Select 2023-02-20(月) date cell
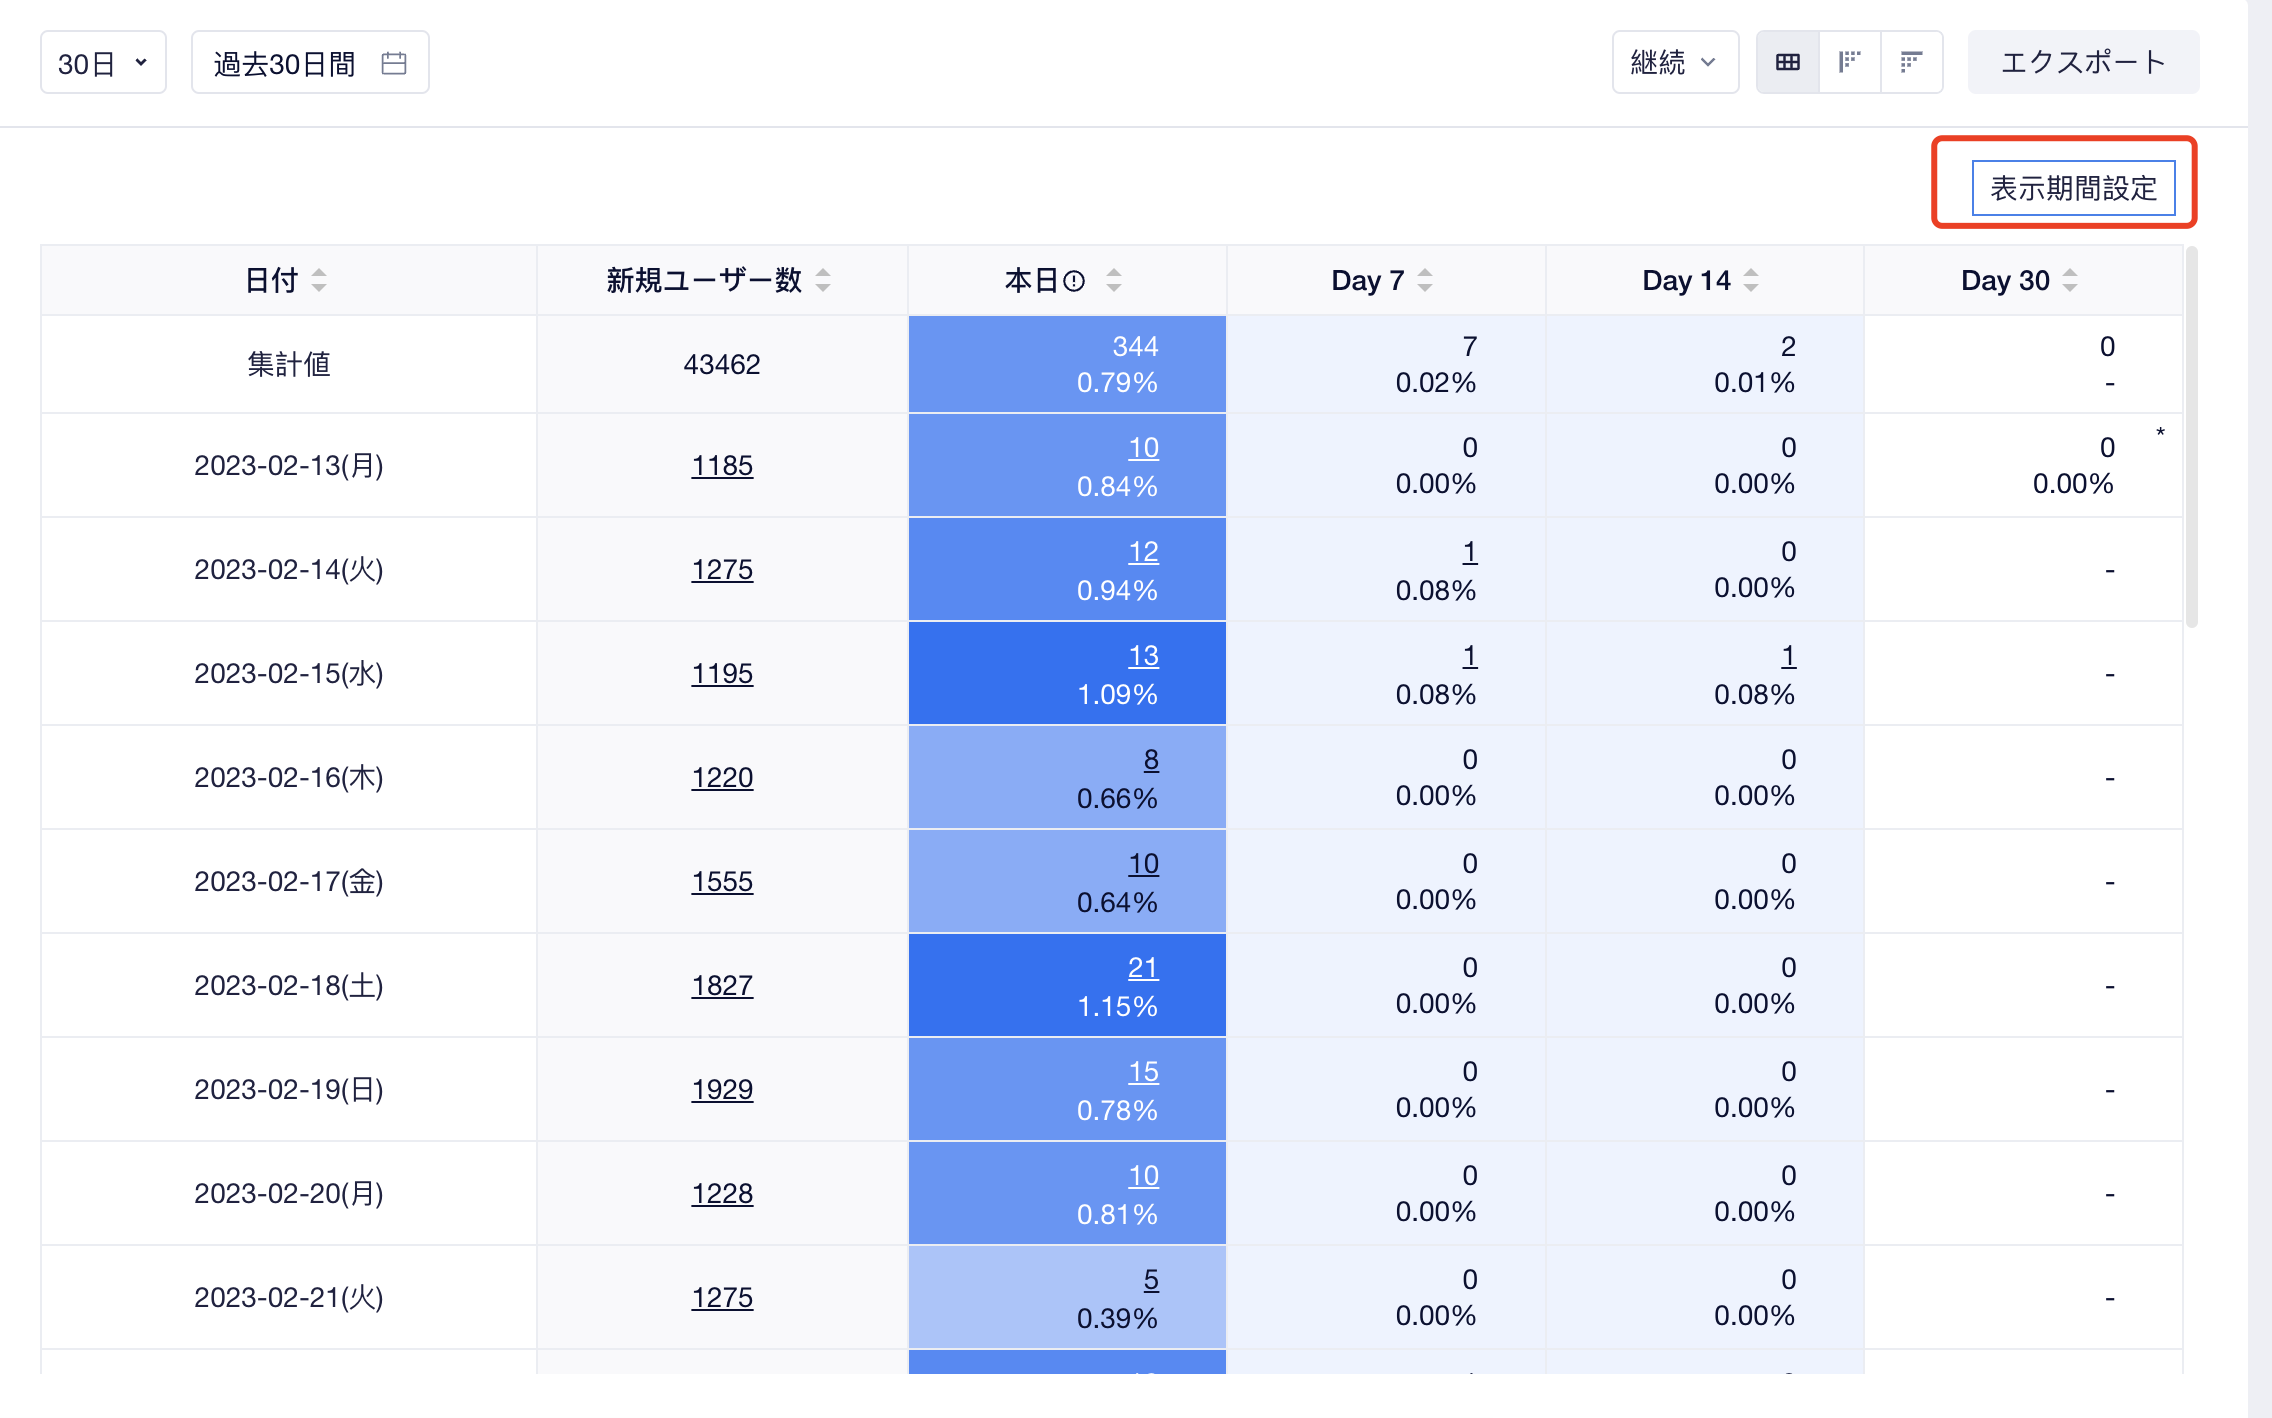2272x1418 pixels. pyautogui.click(x=289, y=1193)
